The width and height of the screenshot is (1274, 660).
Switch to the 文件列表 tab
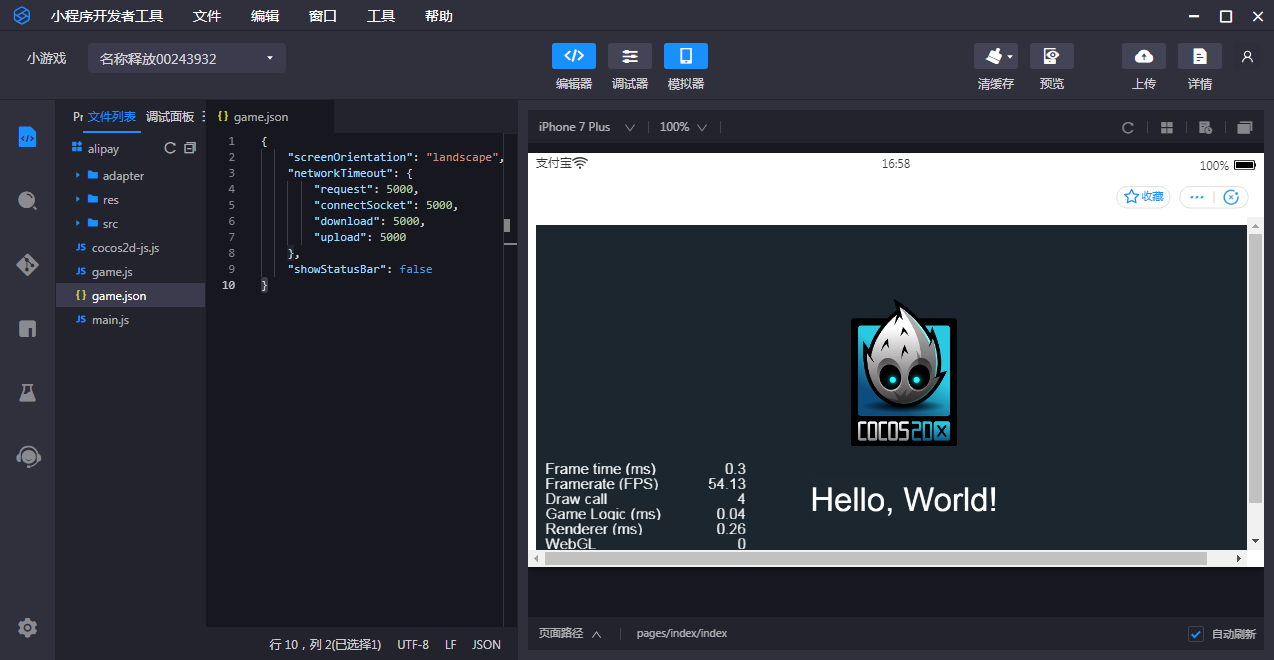click(x=112, y=117)
